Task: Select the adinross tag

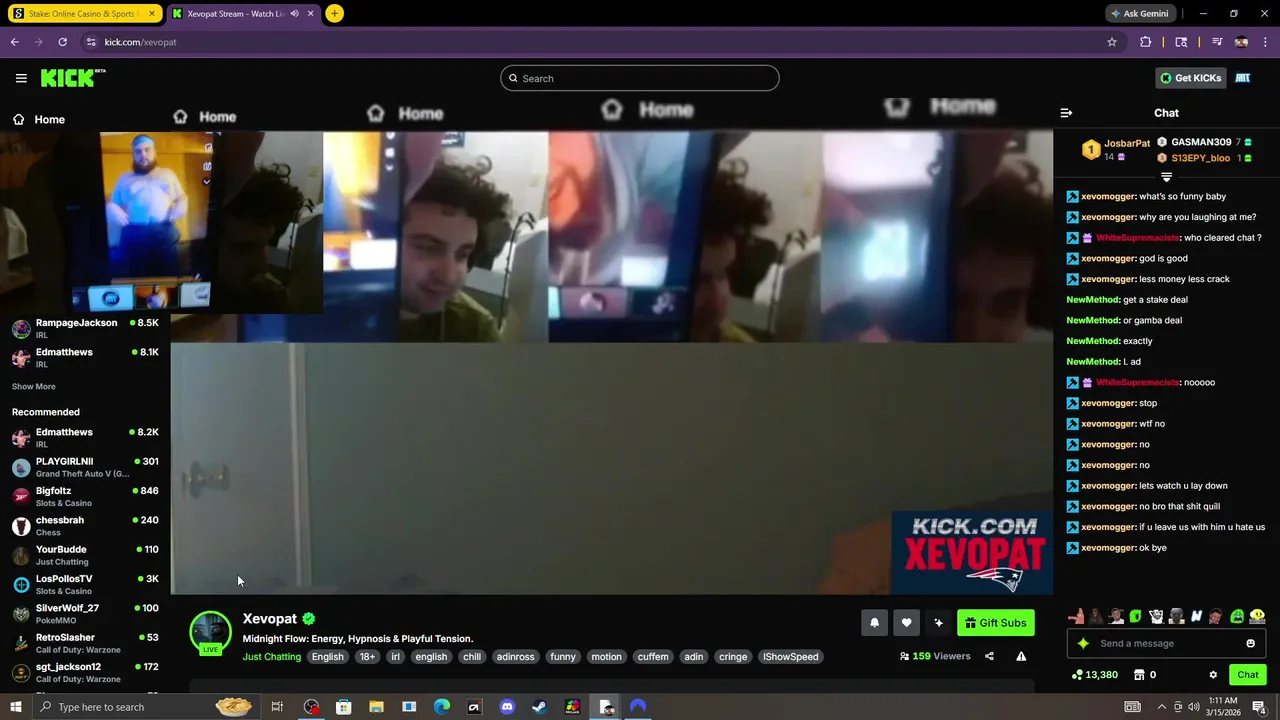Action: [x=515, y=657]
